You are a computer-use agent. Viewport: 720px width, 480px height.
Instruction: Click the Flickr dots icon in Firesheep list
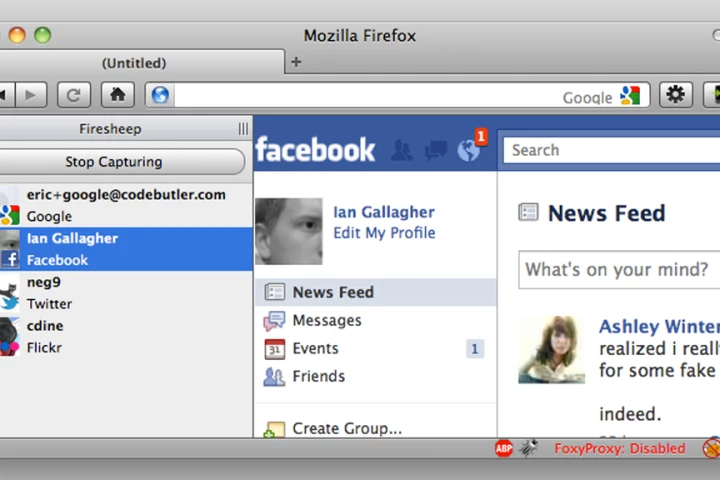(x=10, y=347)
